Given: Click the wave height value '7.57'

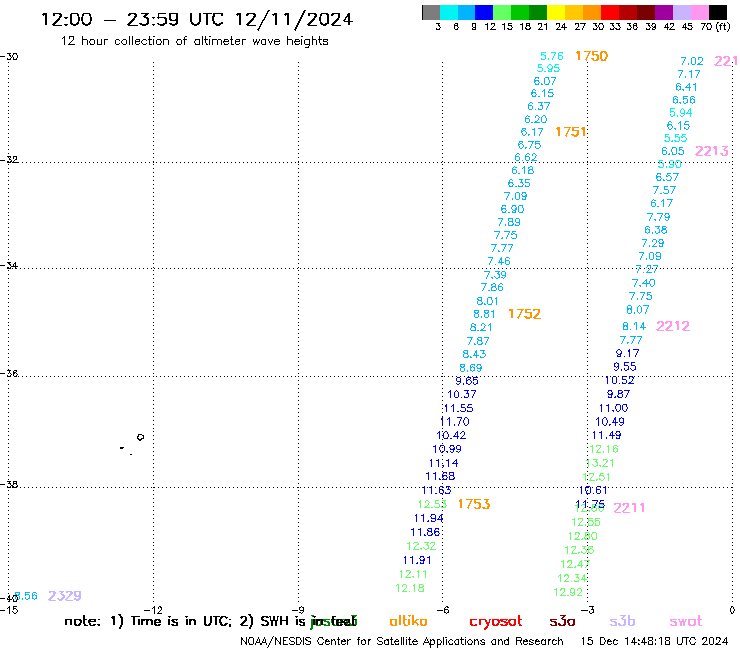Looking at the screenshot, I should 664,190.
